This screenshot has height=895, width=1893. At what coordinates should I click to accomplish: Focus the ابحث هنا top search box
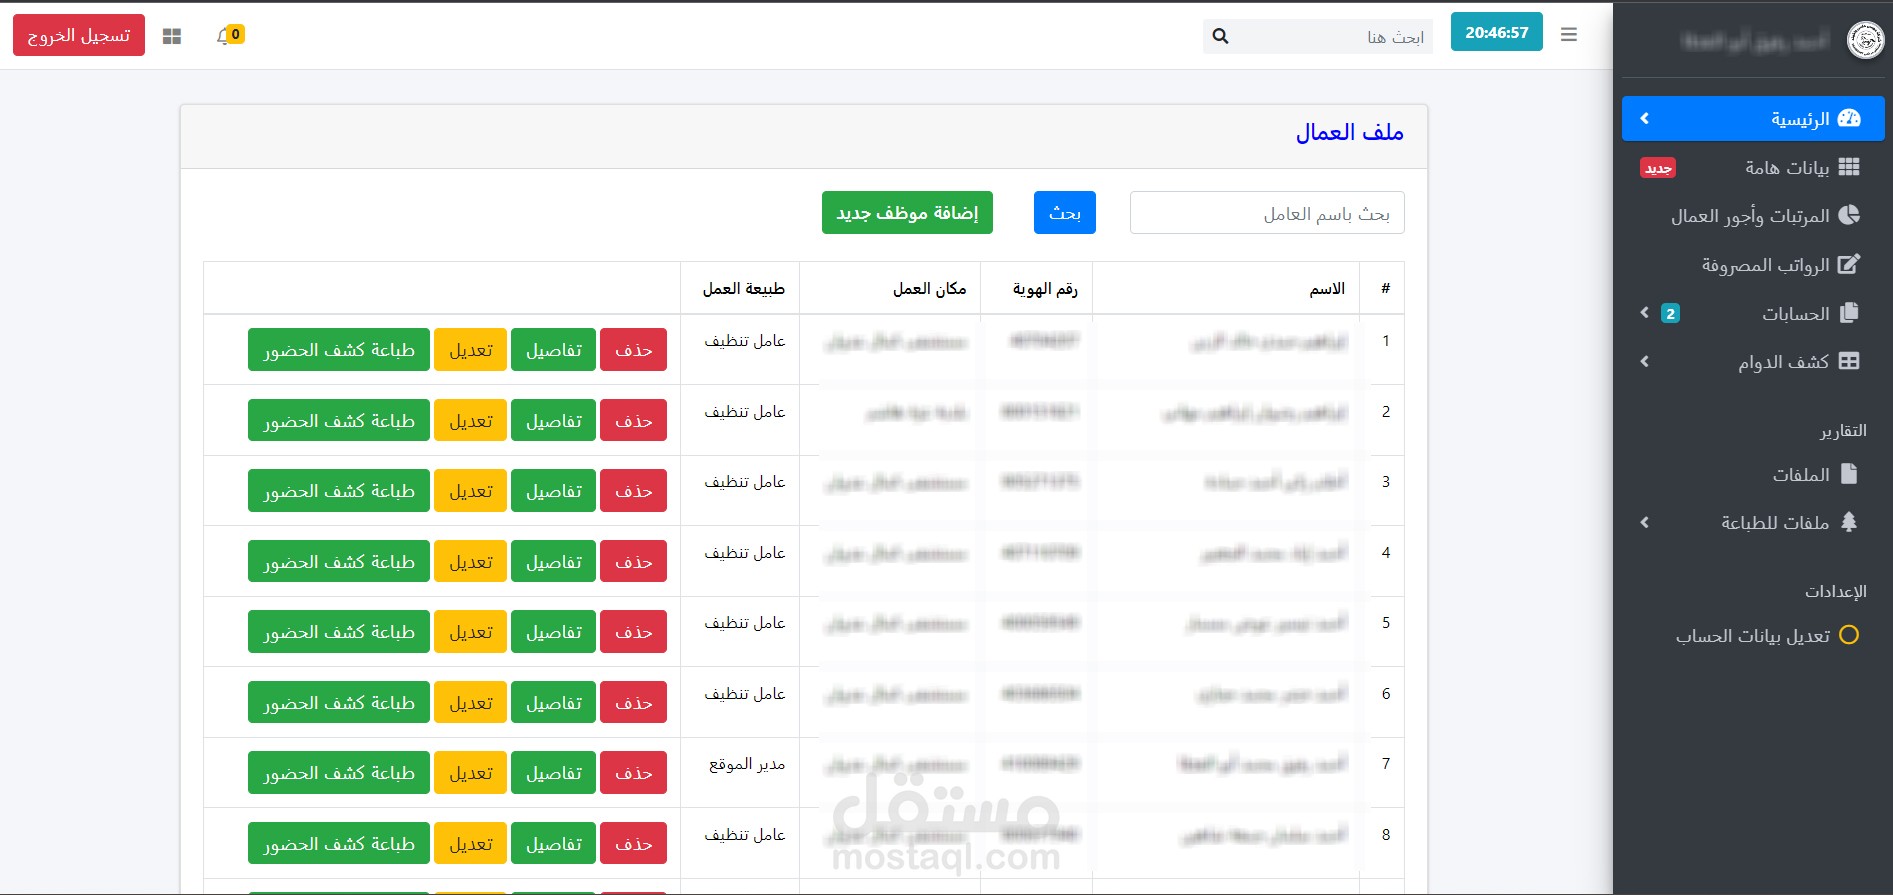[x=1335, y=37]
